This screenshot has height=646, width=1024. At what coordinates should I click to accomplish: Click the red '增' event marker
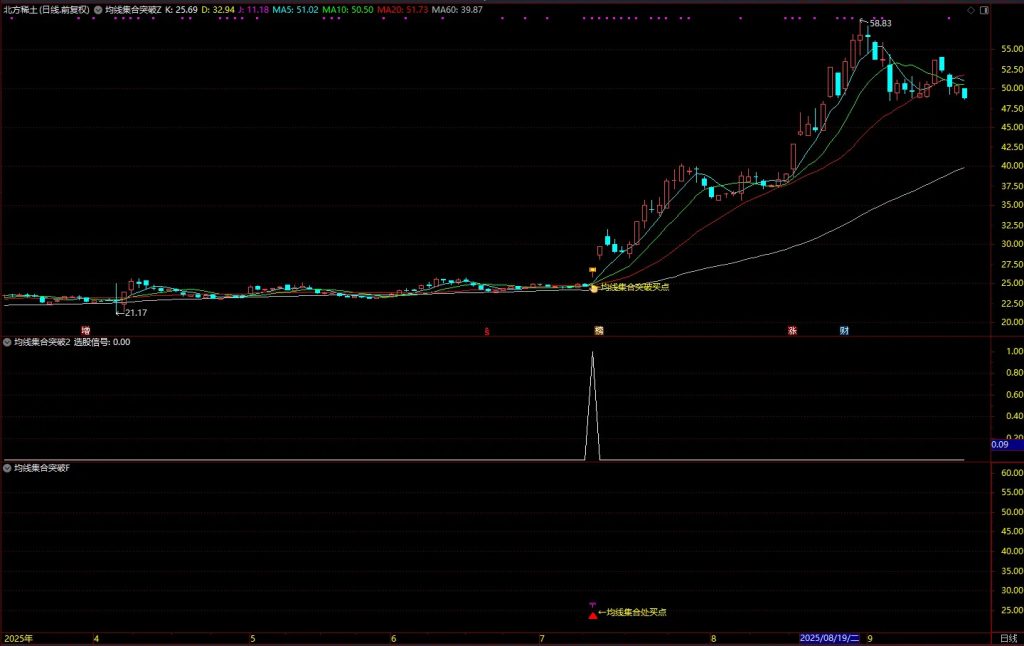tap(85, 330)
